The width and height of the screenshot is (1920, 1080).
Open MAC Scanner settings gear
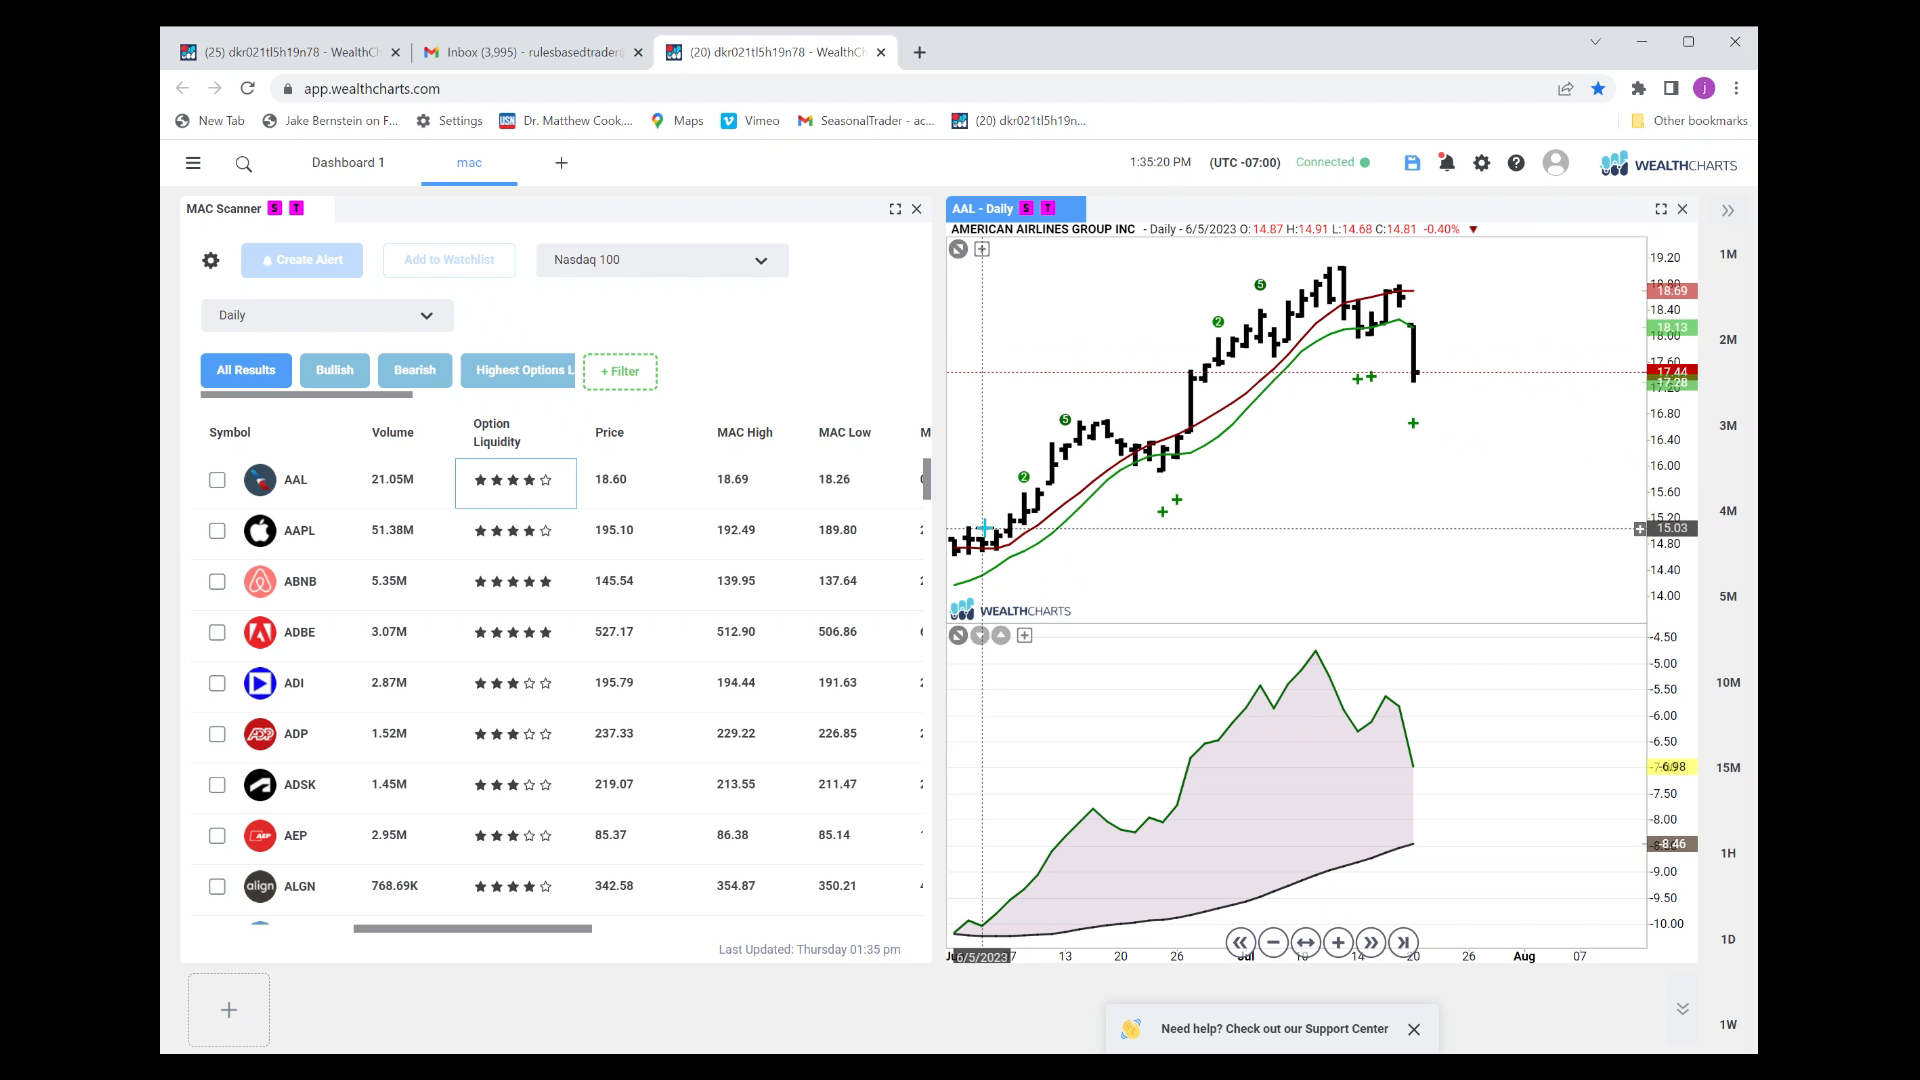click(210, 260)
